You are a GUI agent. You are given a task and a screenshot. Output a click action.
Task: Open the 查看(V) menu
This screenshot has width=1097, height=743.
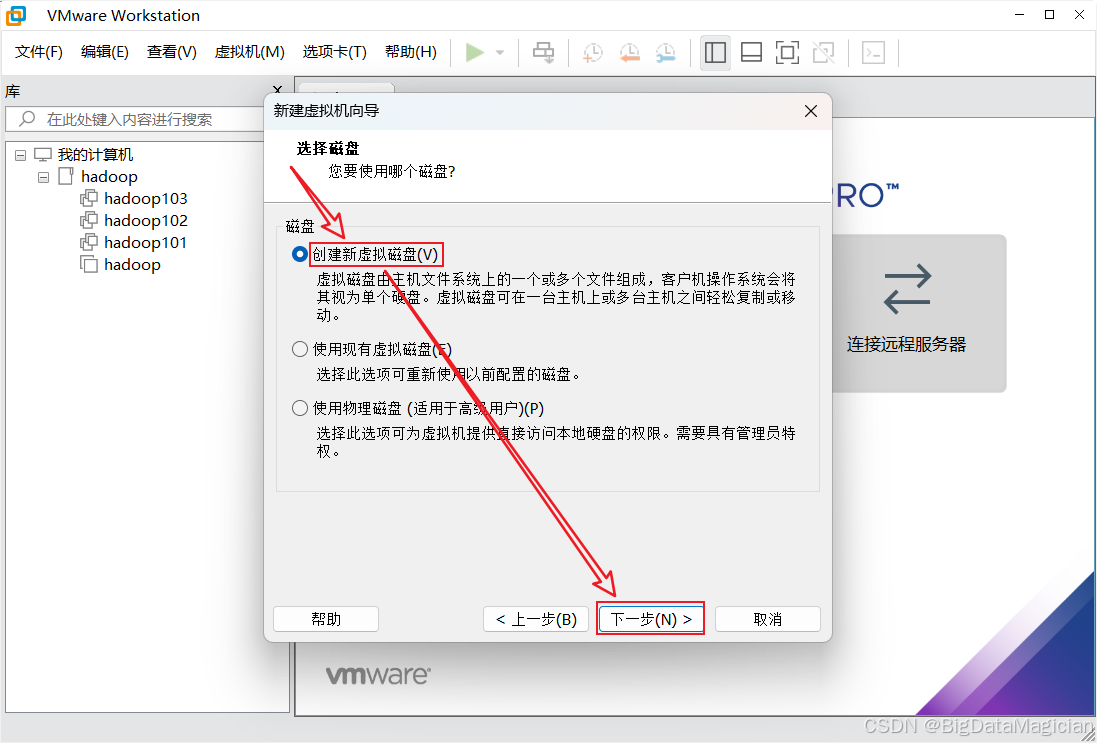coord(172,52)
